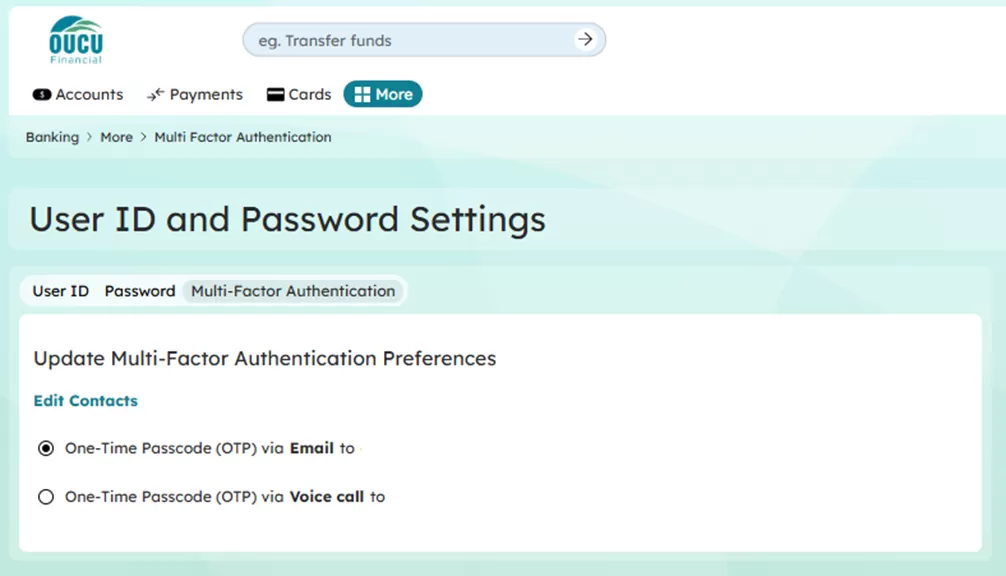Go to Banking in breadcrumb

click(x=52, y=137)
